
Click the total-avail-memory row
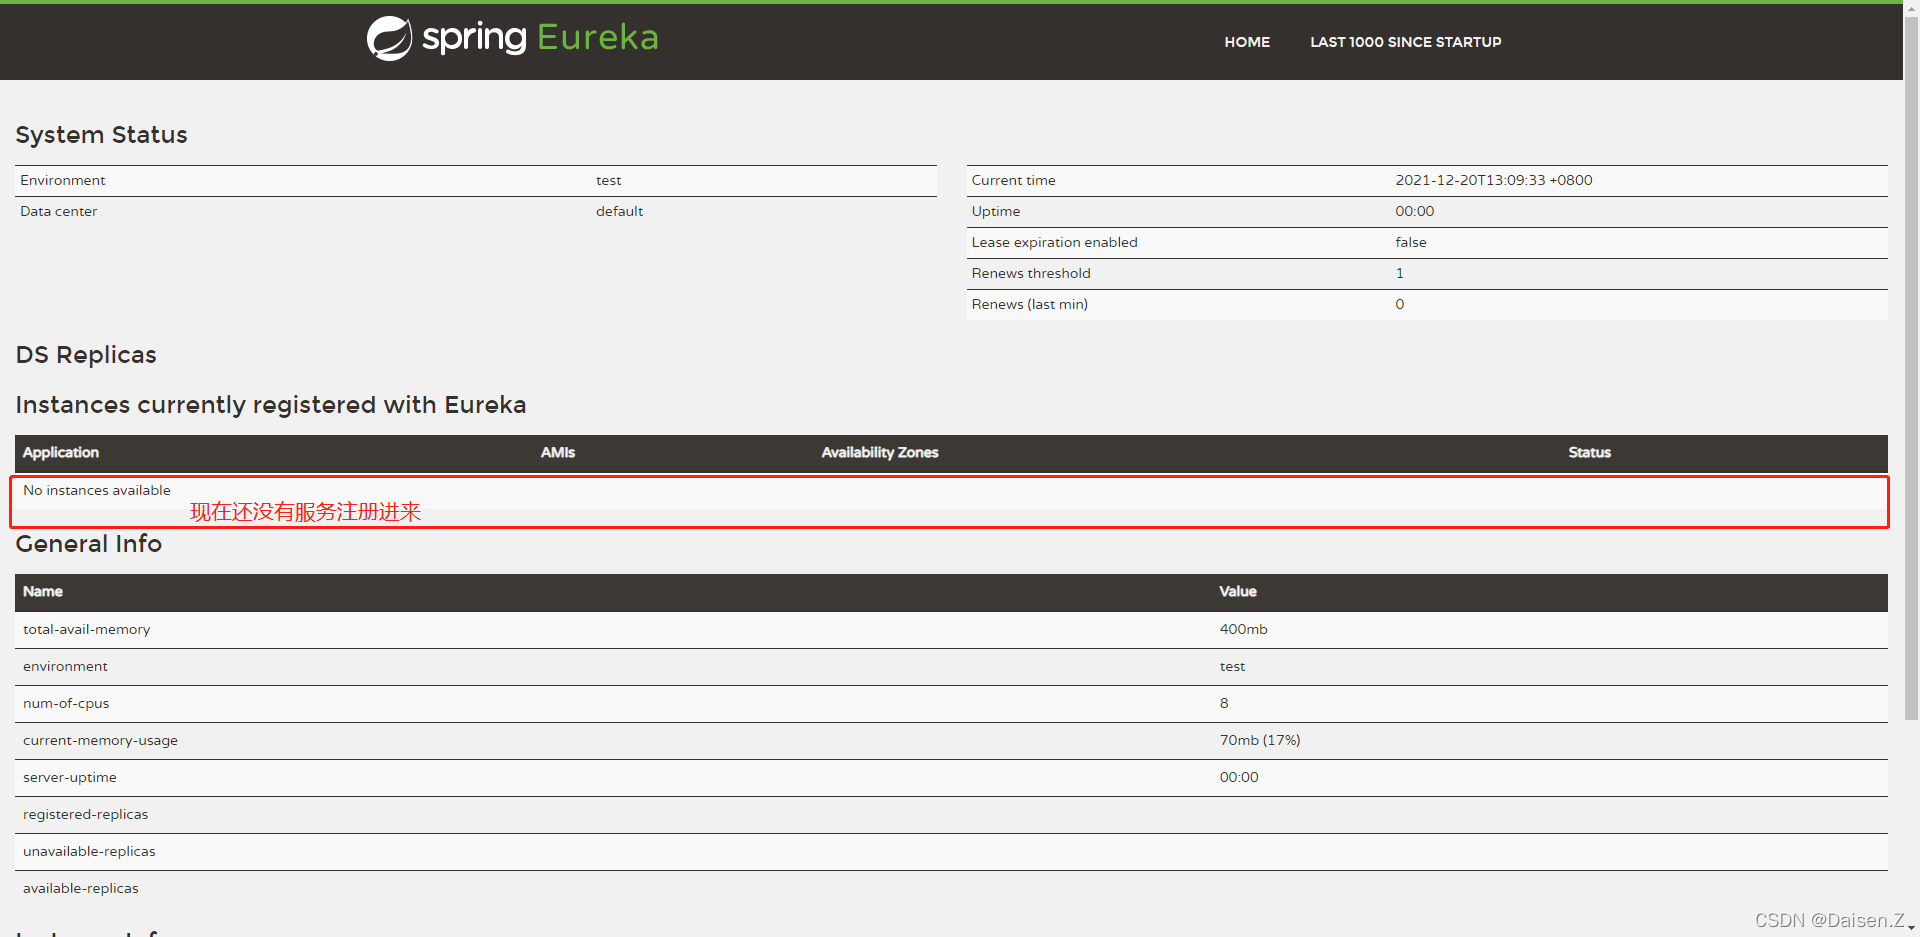point(951,630)
